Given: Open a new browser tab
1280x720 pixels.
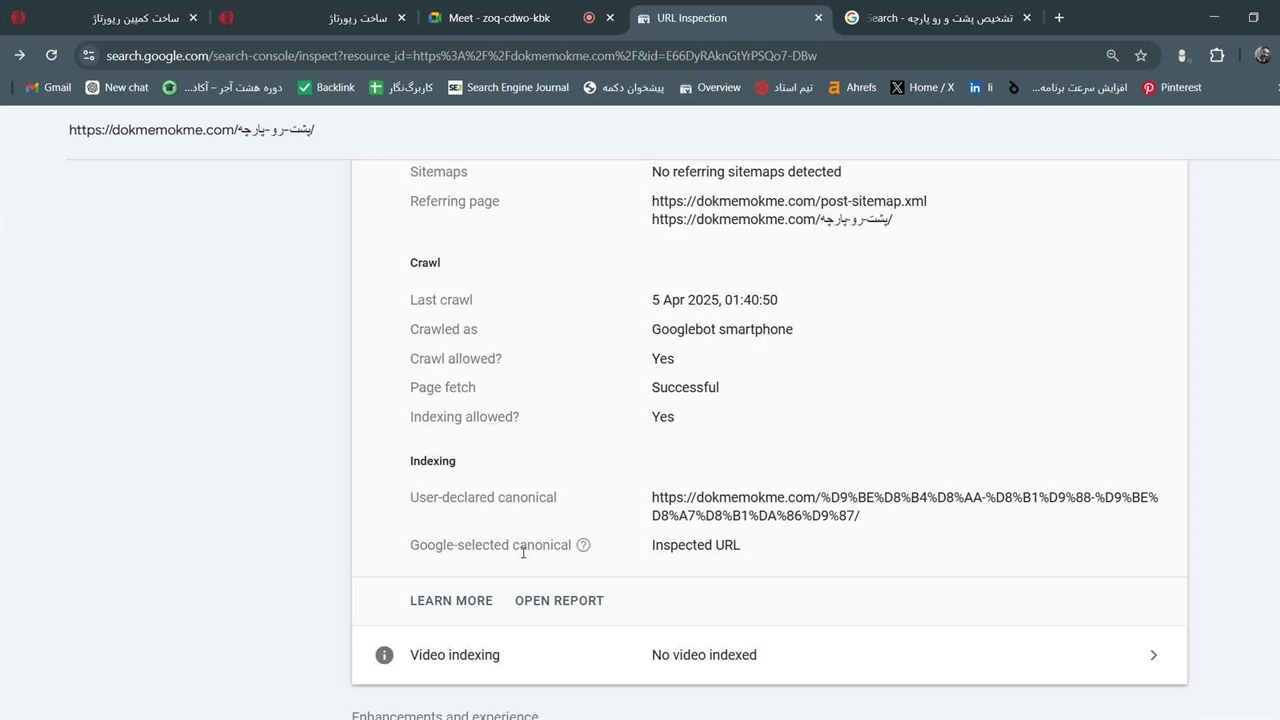Looking at the screenshot, I should point(1059,18).
